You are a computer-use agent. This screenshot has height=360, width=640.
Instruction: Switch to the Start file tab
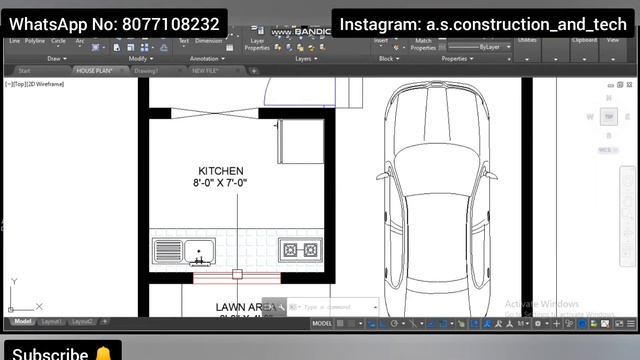click(24, 71)
